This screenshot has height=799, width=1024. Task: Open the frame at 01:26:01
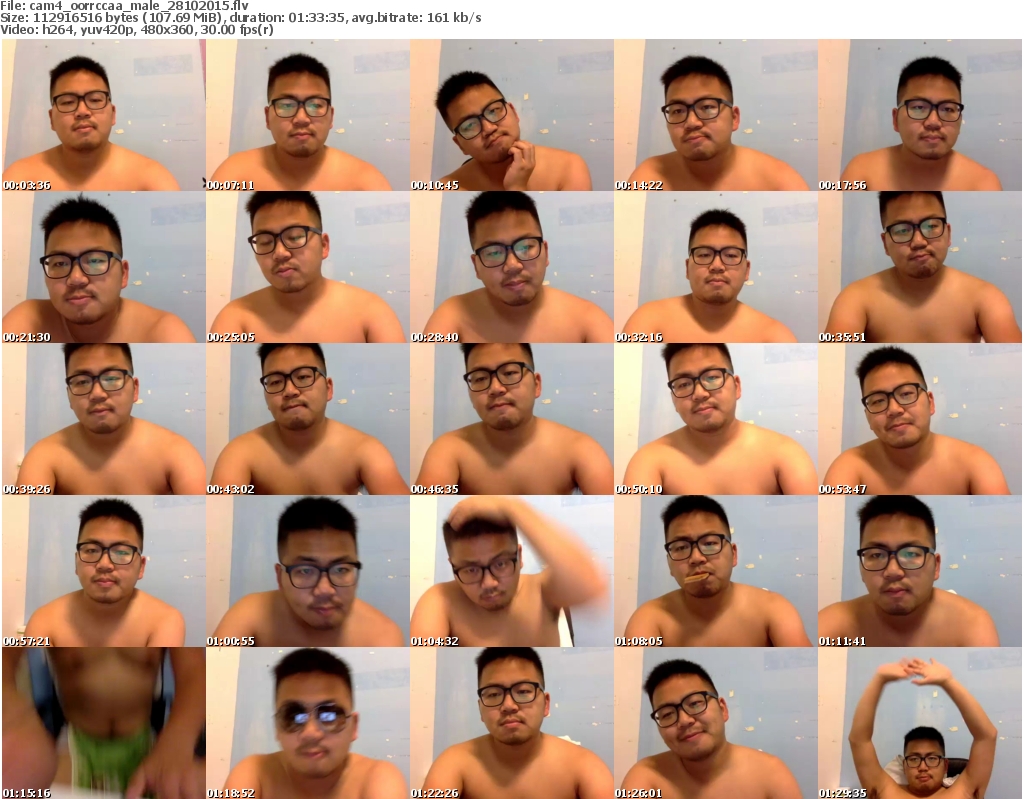[716, 723]
